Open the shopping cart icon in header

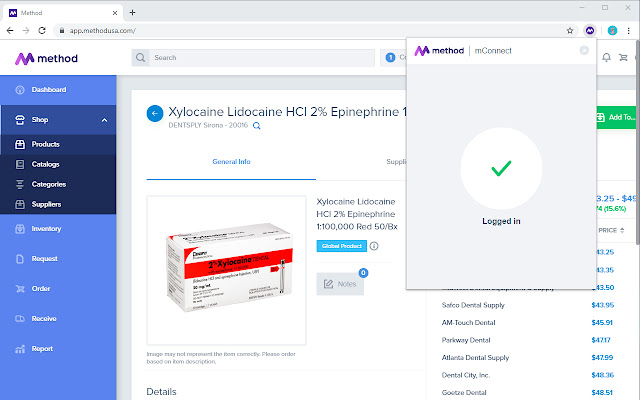623,58
